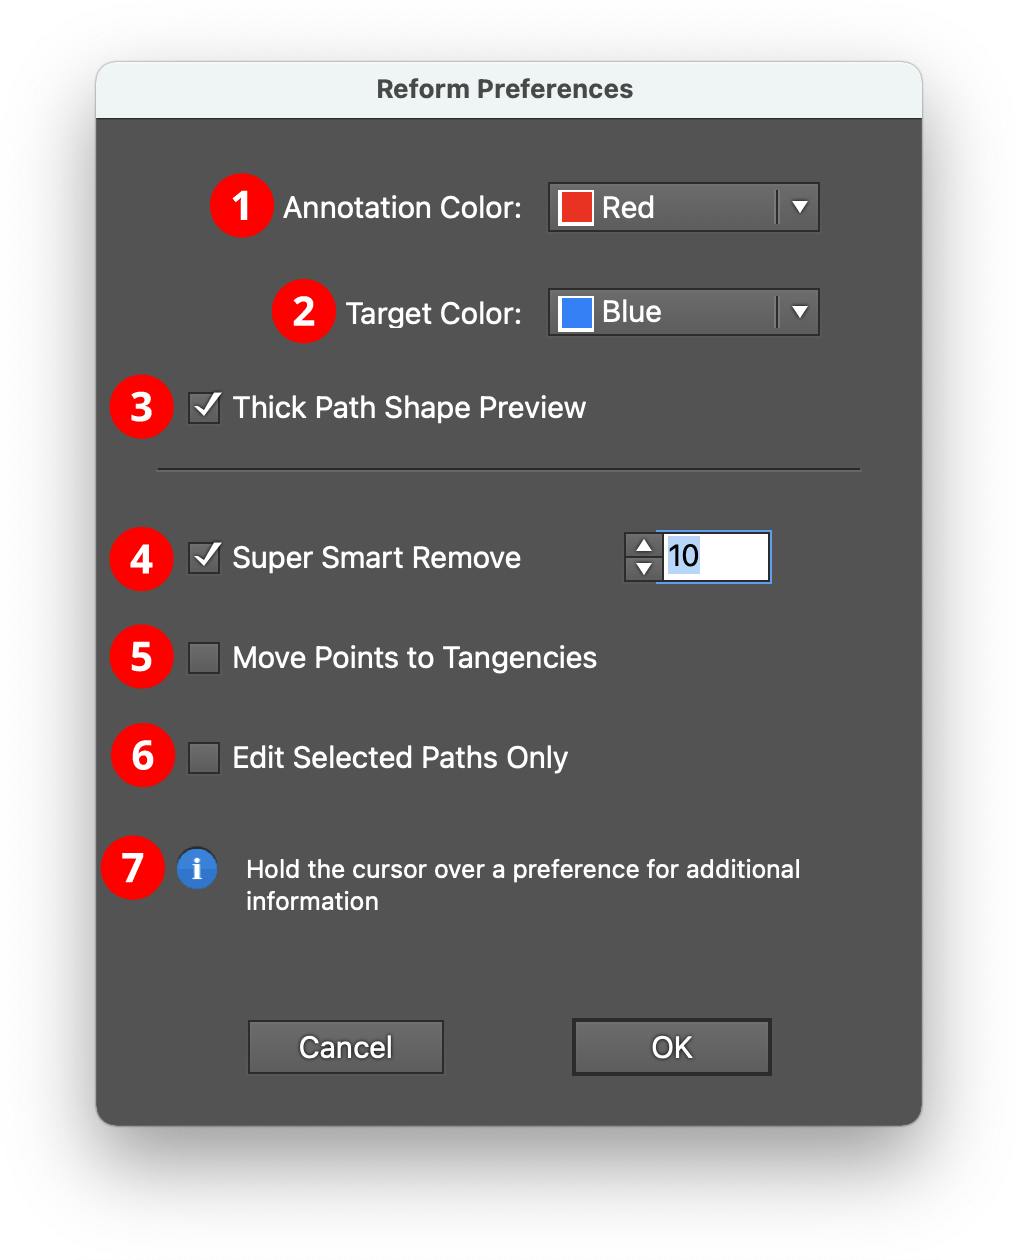Click the red badge numbered 3
The image size is (1018, 1260).
click(x=140, y=407)
